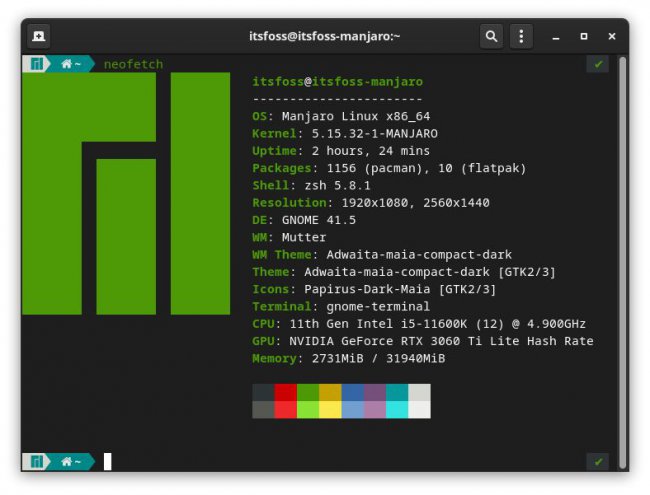Screen dimensions: 650x495
Task: Open the terminal search tool
Action: coord(491,36)
